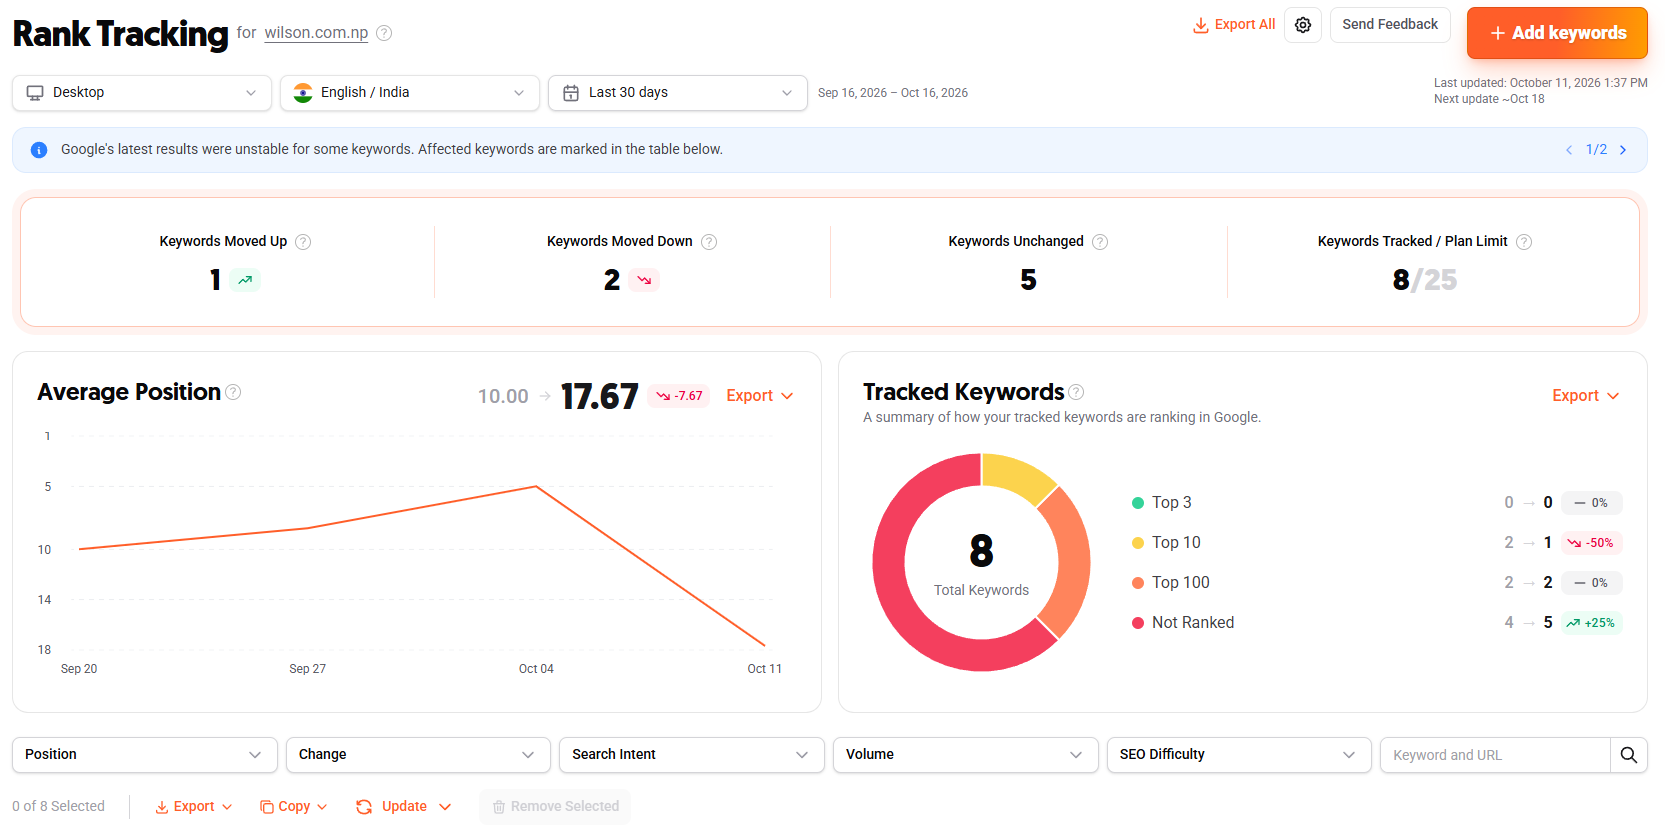
Task: Click help icon beside Keywords Unchanged
Action: (x=1100, y=242)
